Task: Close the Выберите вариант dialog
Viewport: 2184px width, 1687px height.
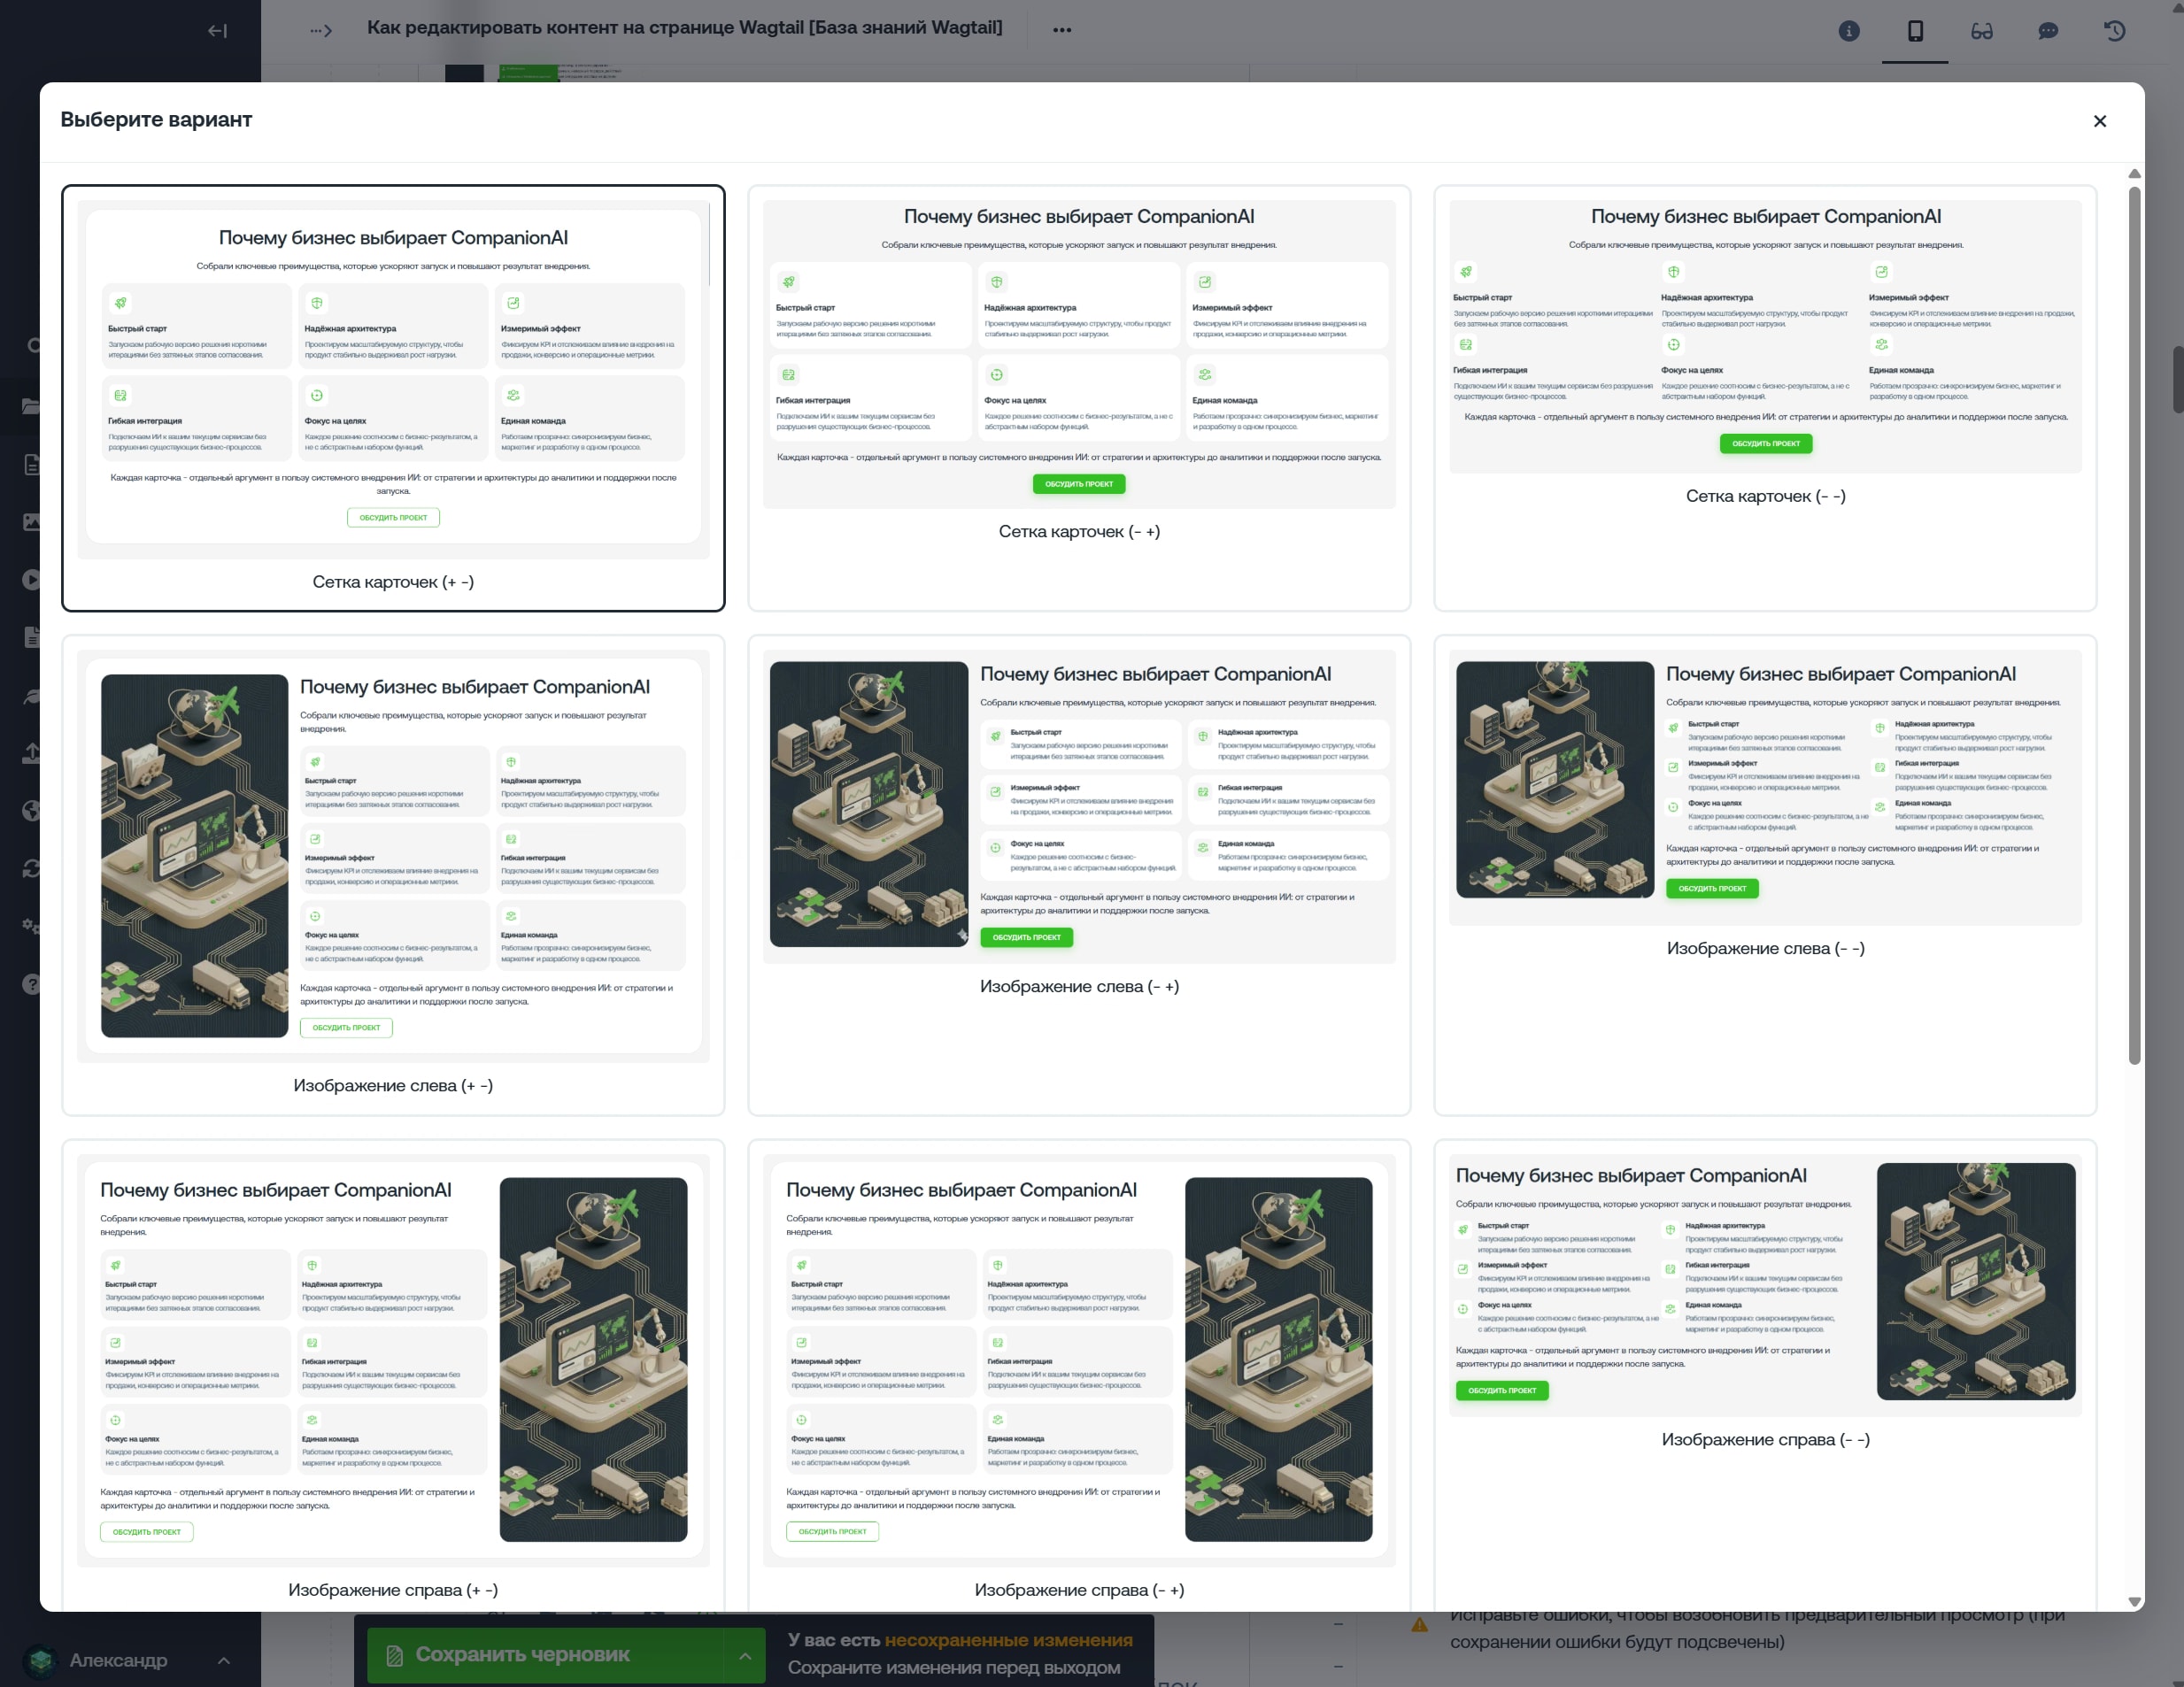Action: [x=2099, y=121]
